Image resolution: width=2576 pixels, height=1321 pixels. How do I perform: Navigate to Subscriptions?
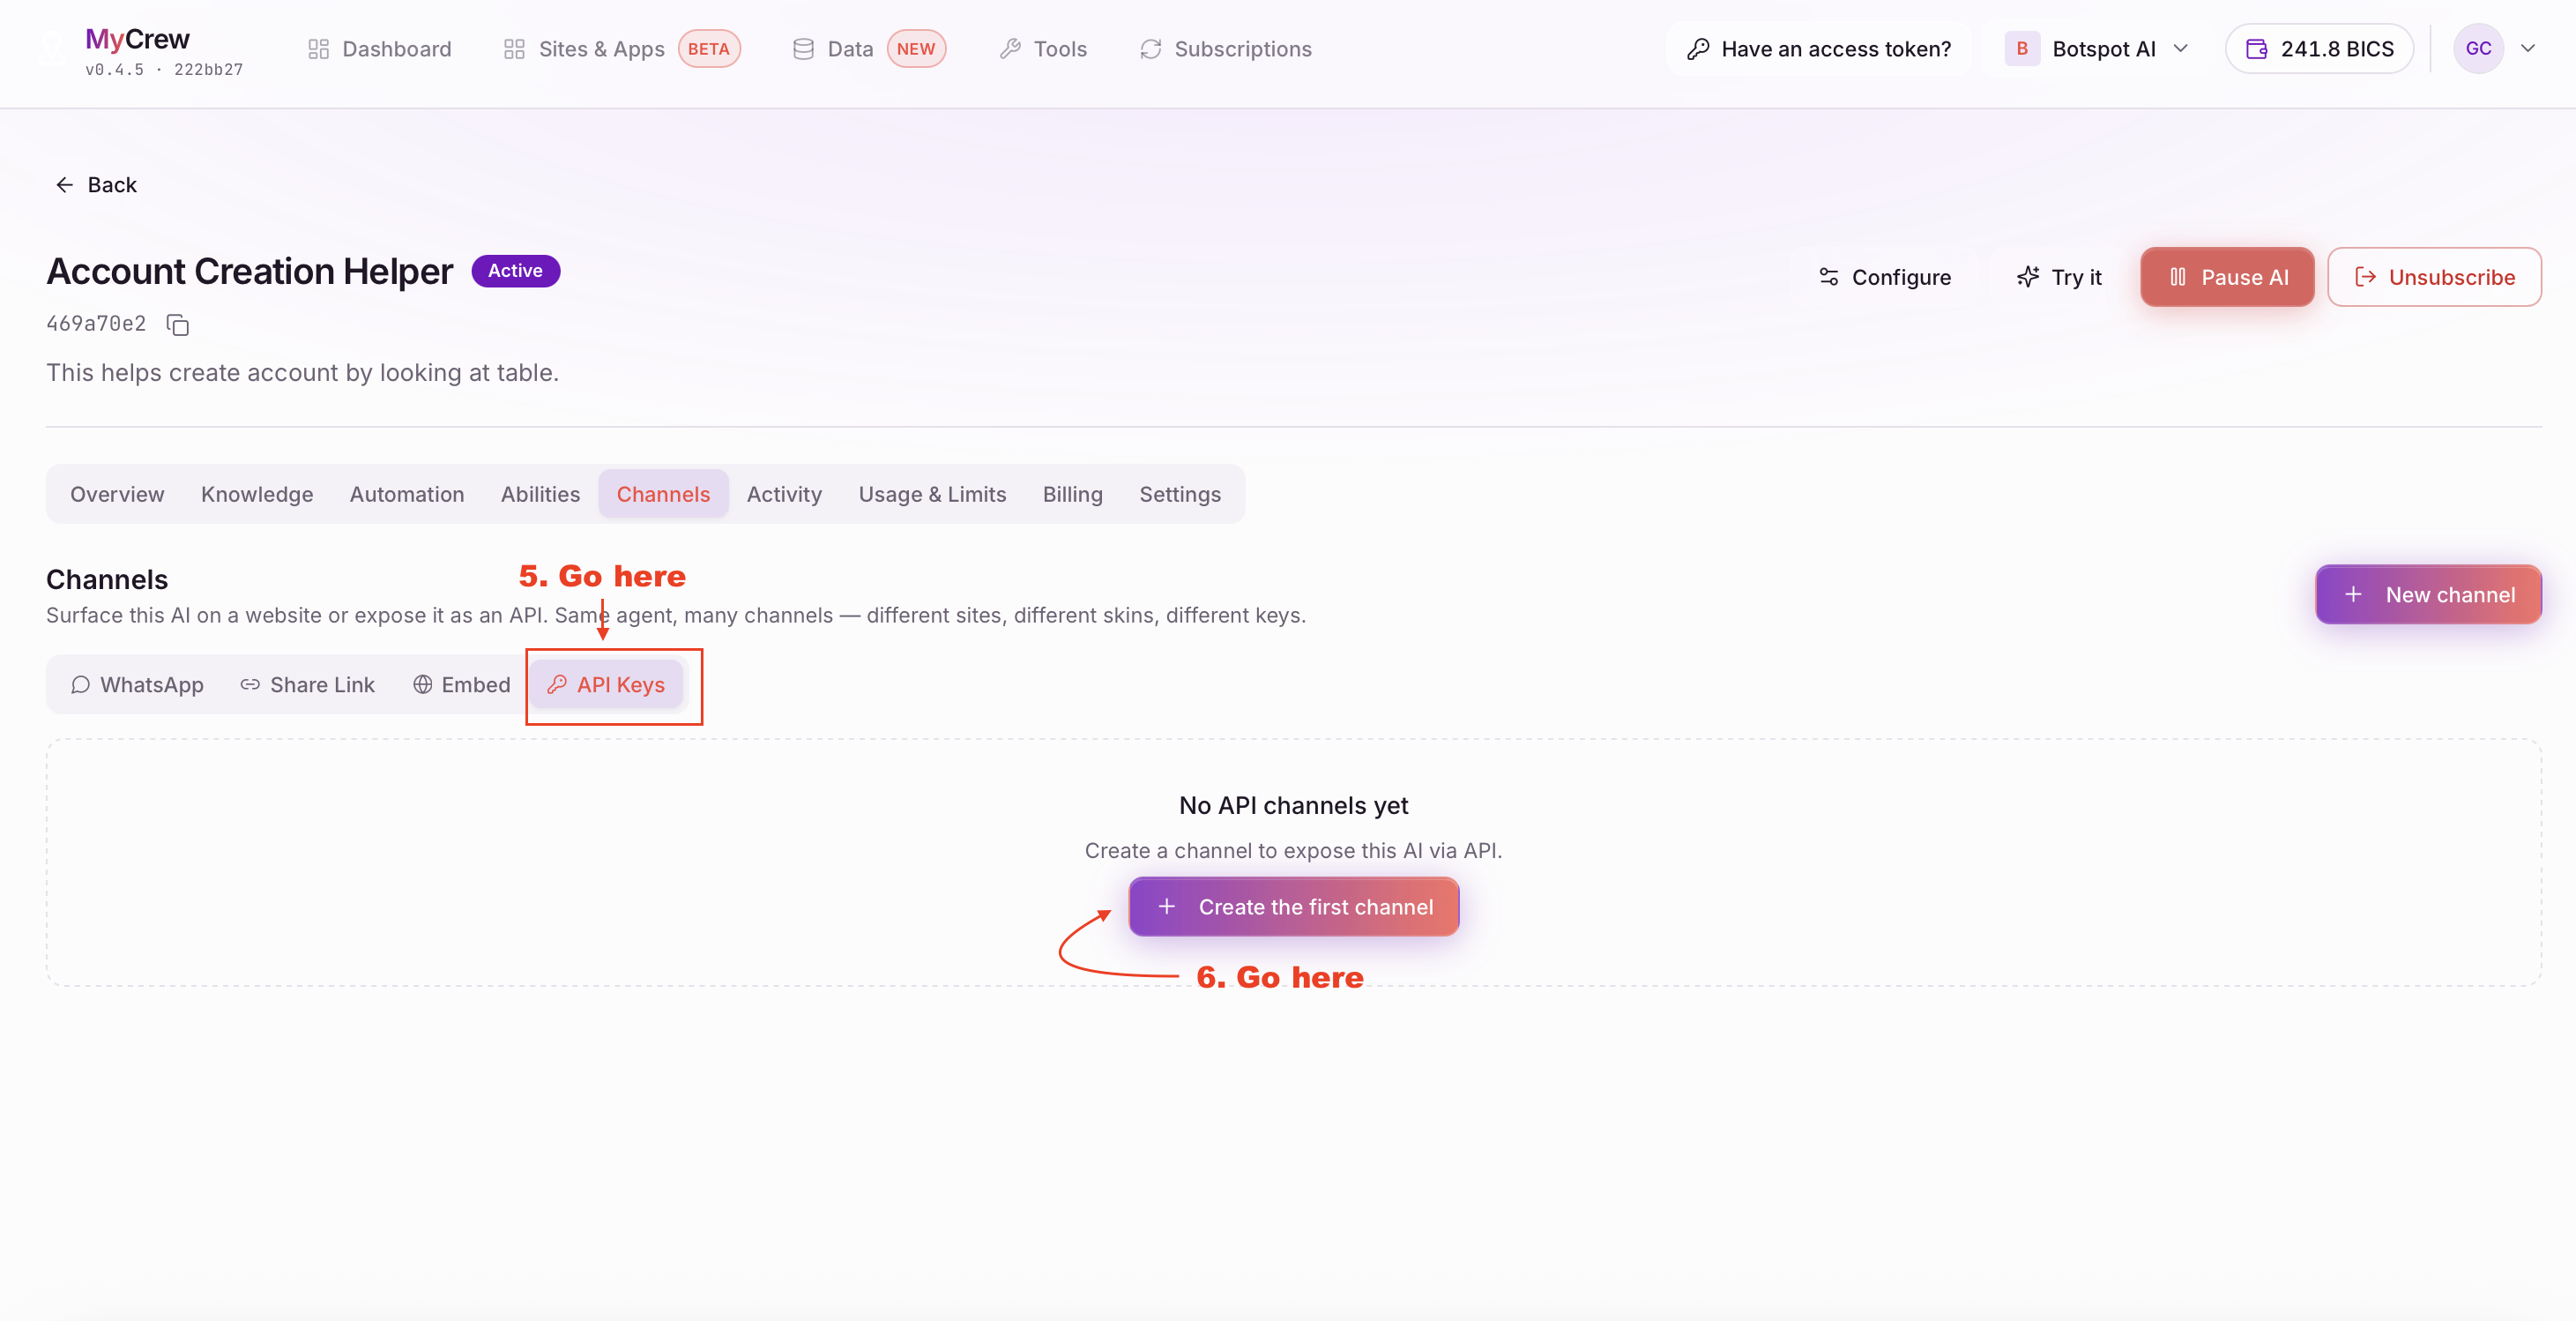point(1226,49)
